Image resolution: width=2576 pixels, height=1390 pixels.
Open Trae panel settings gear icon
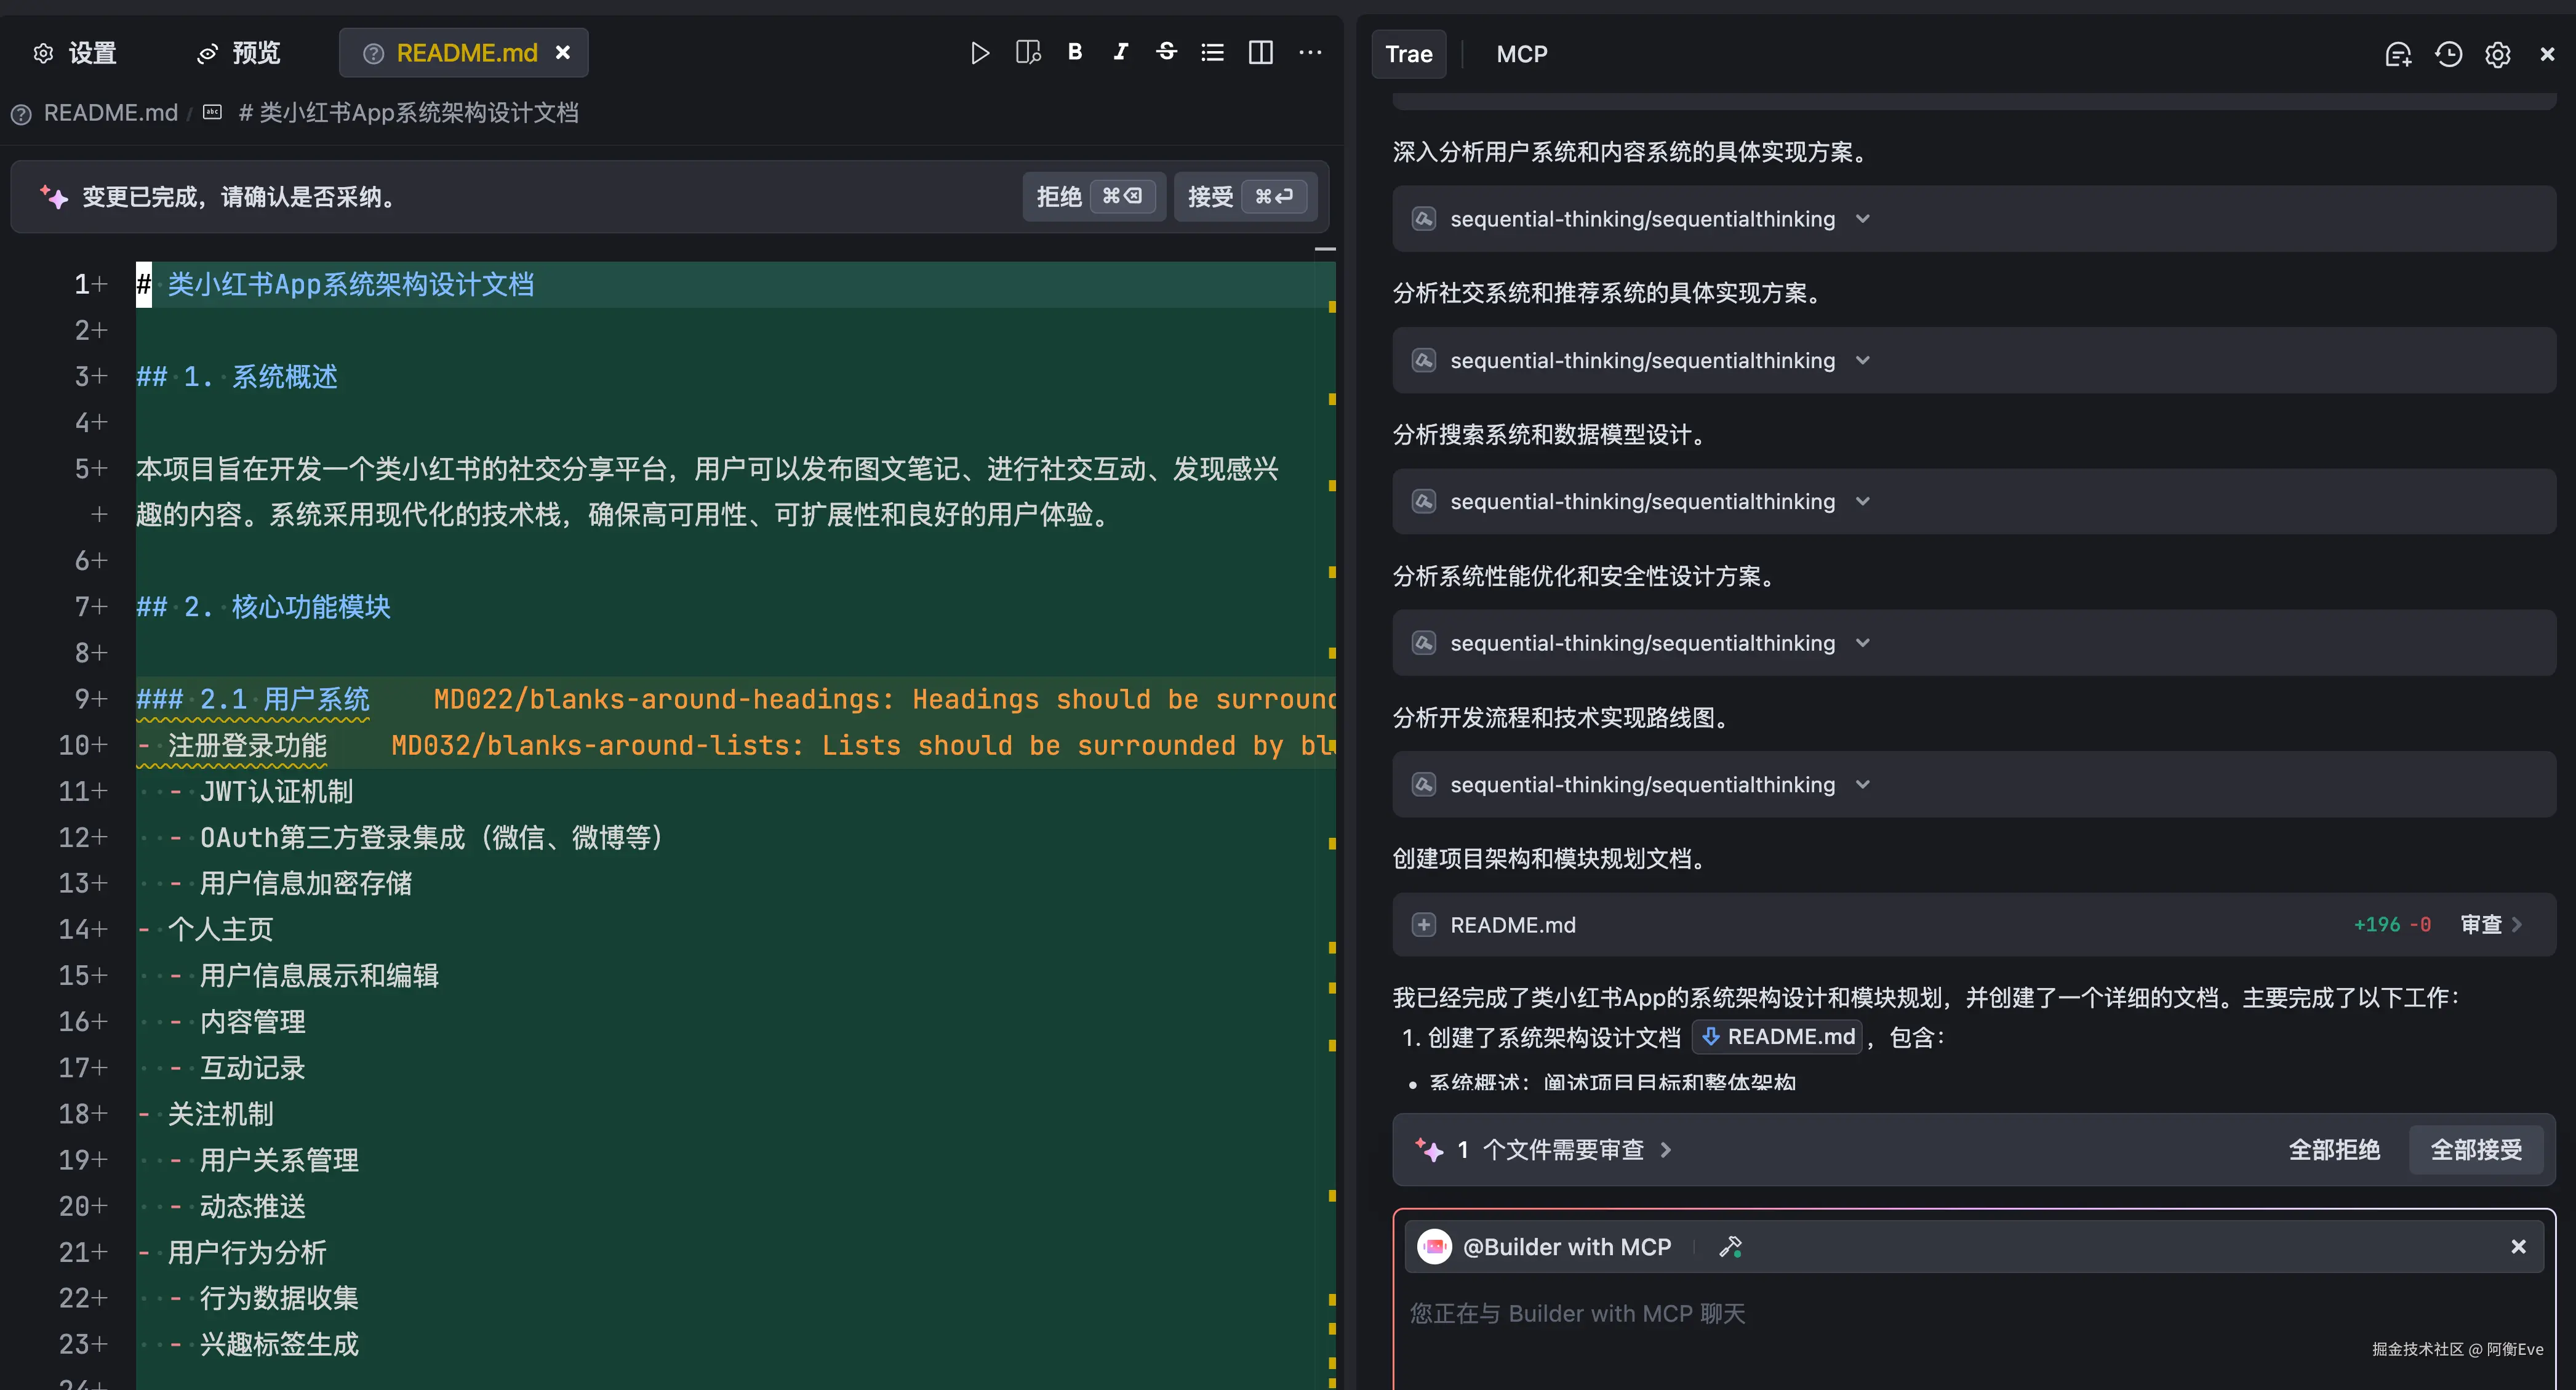point(2497,55)
